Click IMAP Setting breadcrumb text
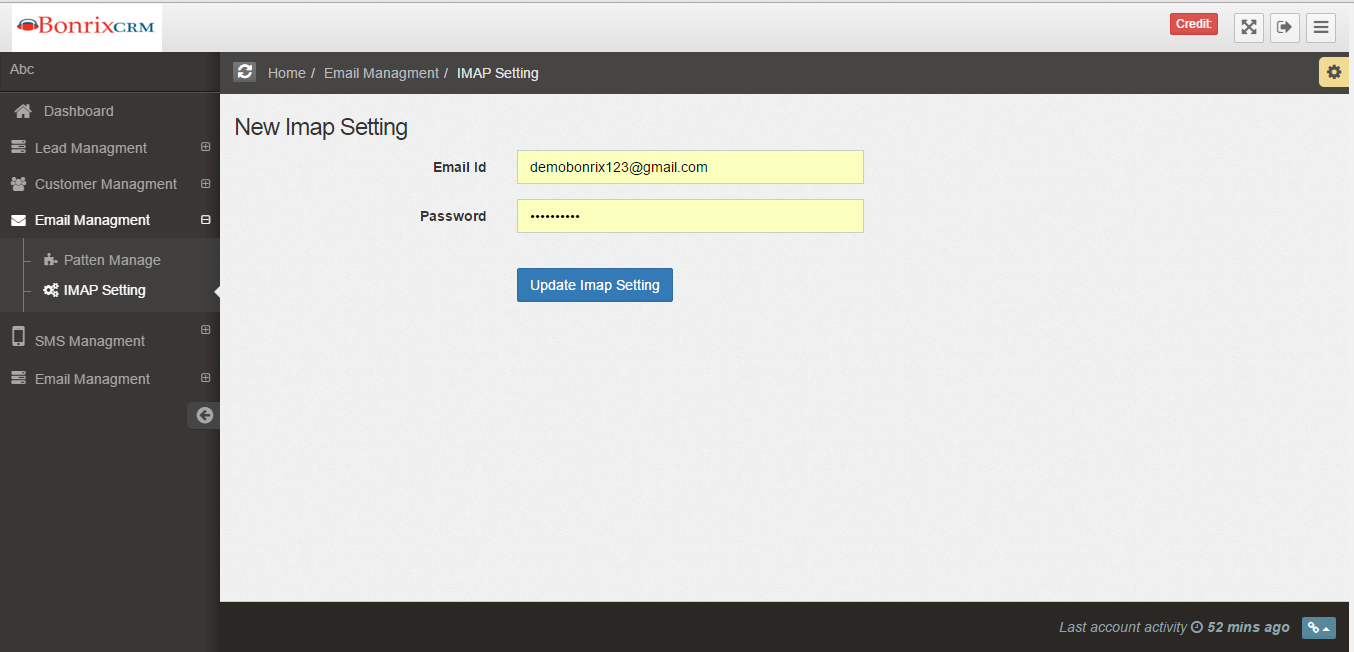Image resolution: width=1354 pixels, height=652 pixels. coord(498,73)
